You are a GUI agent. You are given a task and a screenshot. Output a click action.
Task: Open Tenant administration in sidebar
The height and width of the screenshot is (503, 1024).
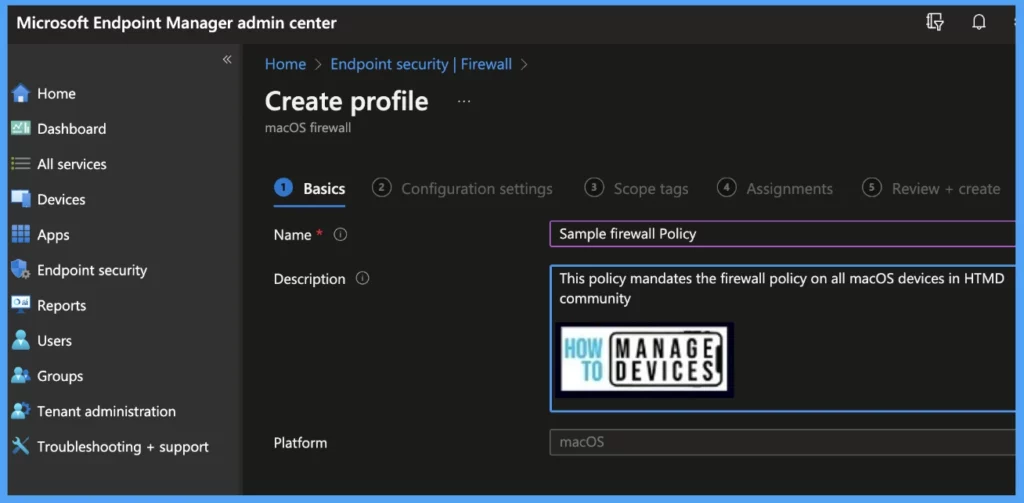[x=106, y=411]
